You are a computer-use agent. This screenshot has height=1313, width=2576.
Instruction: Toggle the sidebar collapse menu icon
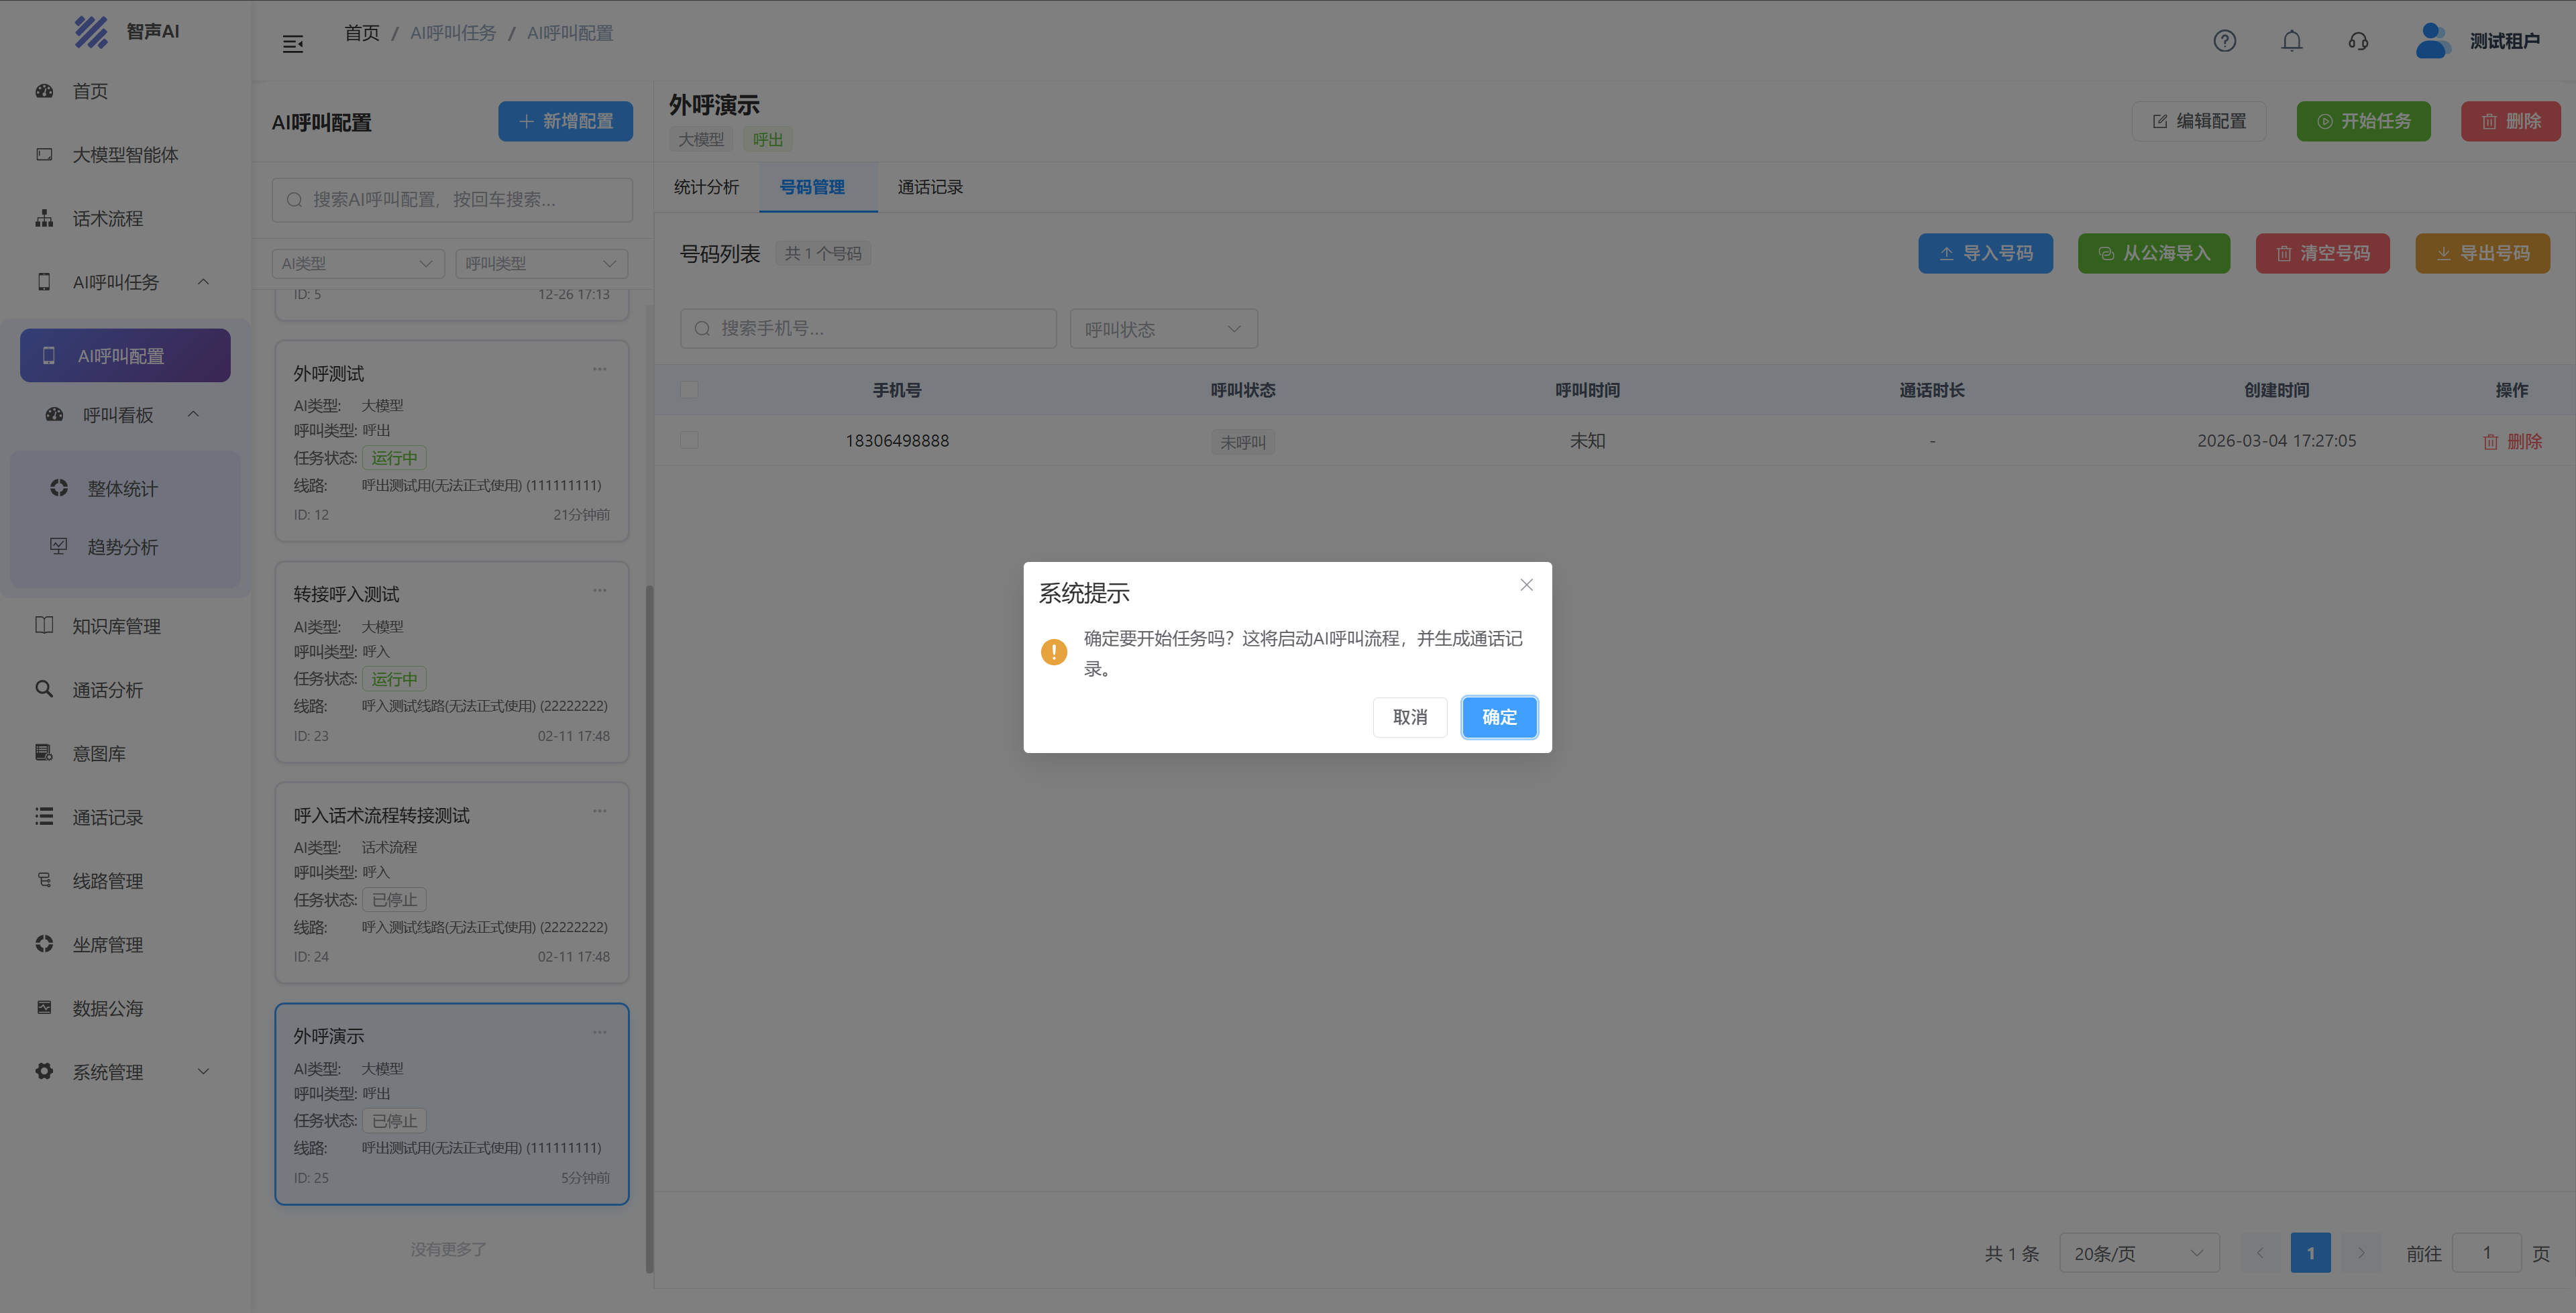pyautogui.click(x=293, y=44)
